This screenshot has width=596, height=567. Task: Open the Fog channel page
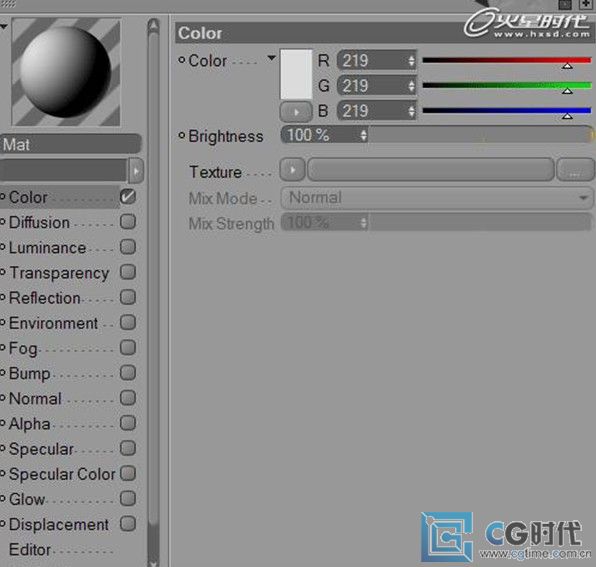pos(23,349)
